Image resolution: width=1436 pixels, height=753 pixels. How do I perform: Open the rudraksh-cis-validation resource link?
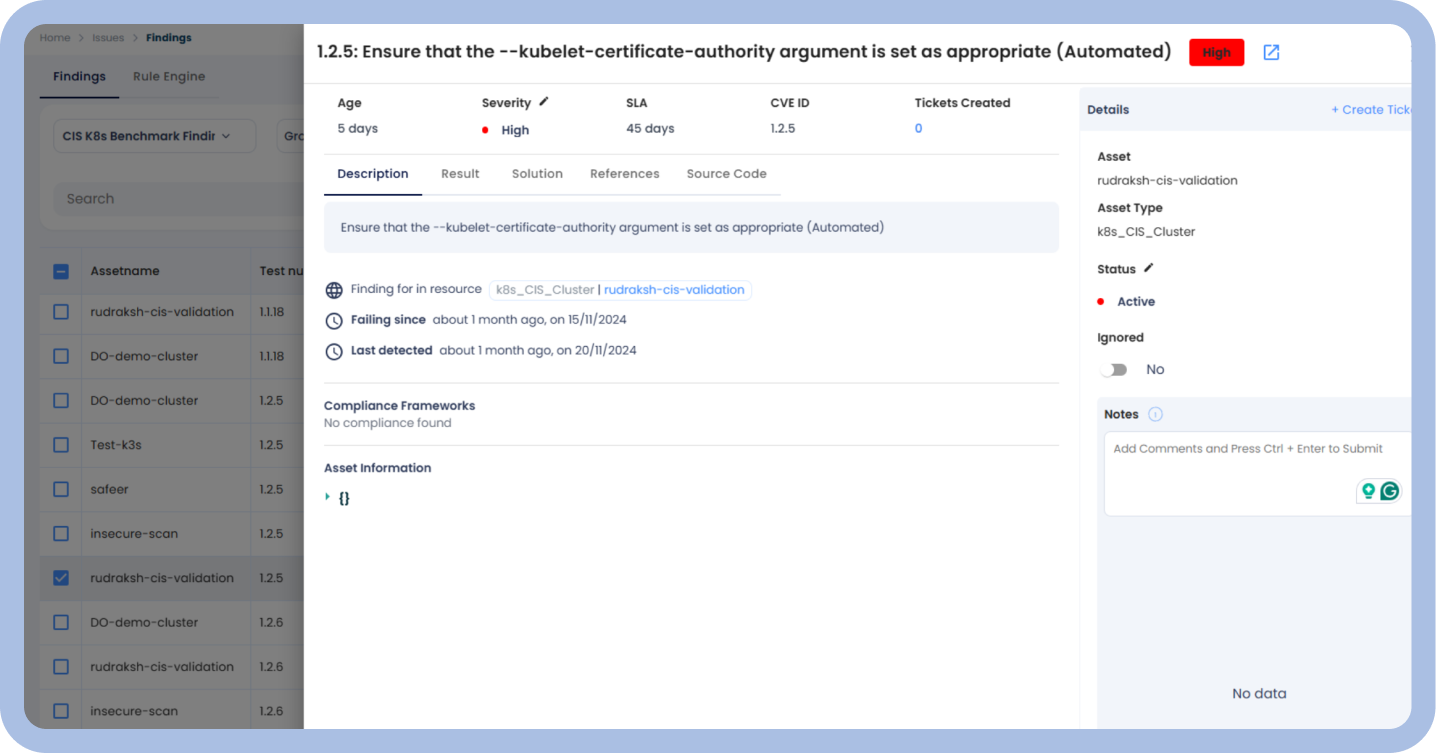[674, 290]
